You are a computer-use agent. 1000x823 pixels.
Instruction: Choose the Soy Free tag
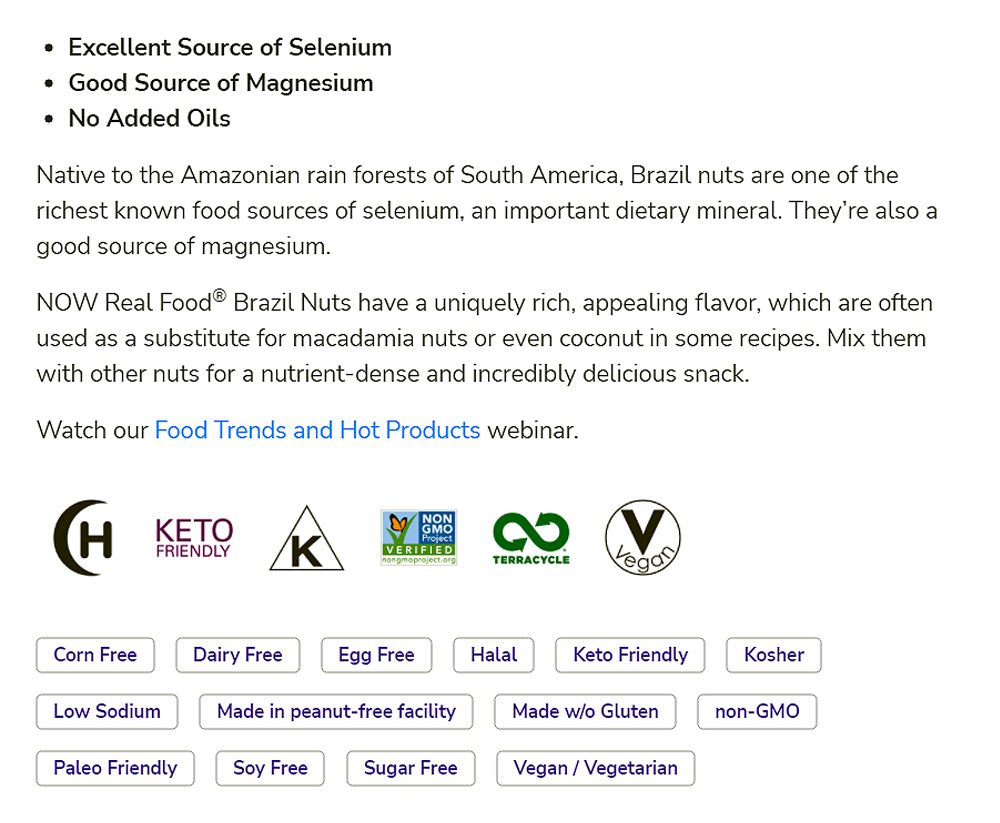tap(270, 768)
